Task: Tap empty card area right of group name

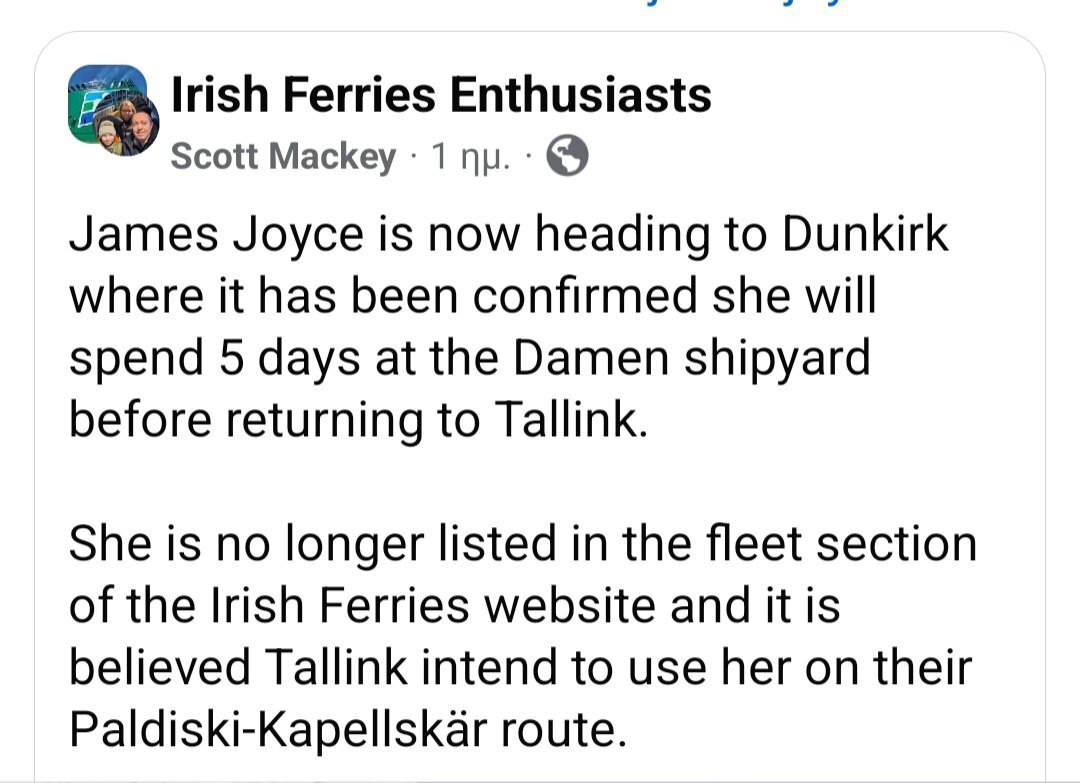Action: click(x=875, y=96)
